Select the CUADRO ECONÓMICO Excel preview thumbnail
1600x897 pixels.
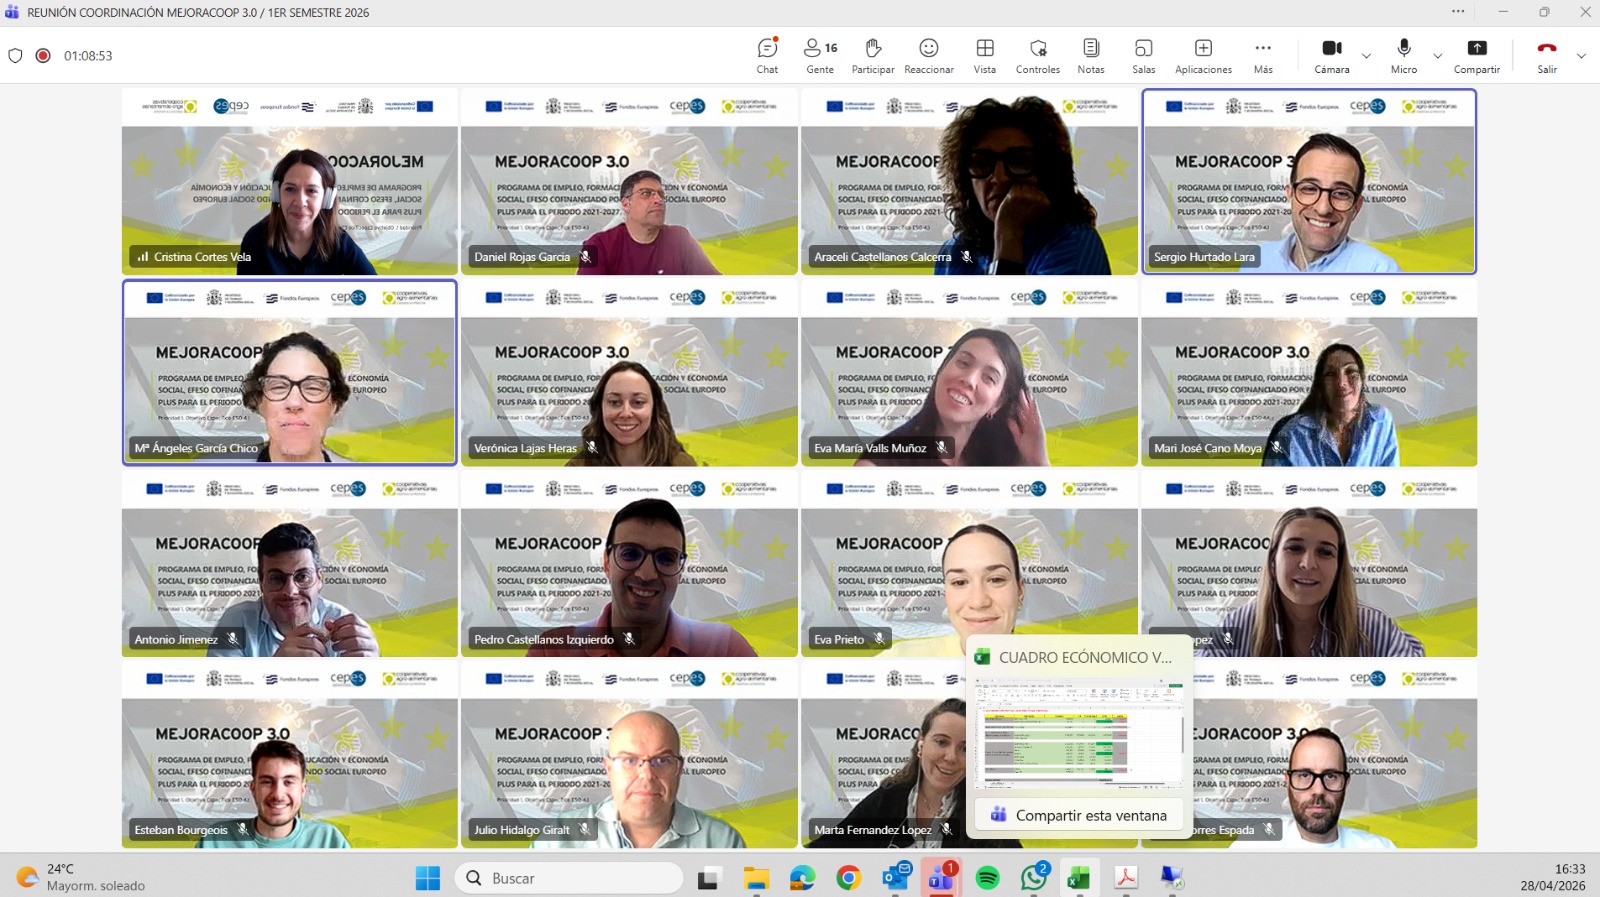tap(1079, 734)
